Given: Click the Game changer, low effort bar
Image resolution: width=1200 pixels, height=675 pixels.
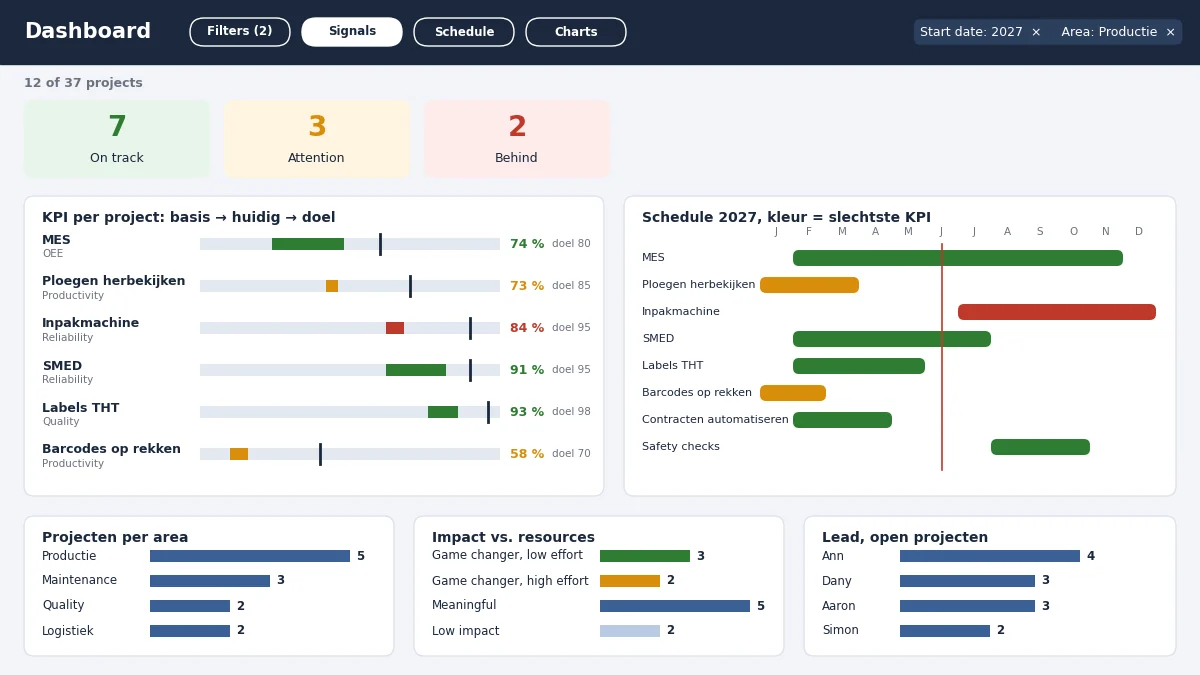Looking at the screenshot, I should click(x=645, y=556).
